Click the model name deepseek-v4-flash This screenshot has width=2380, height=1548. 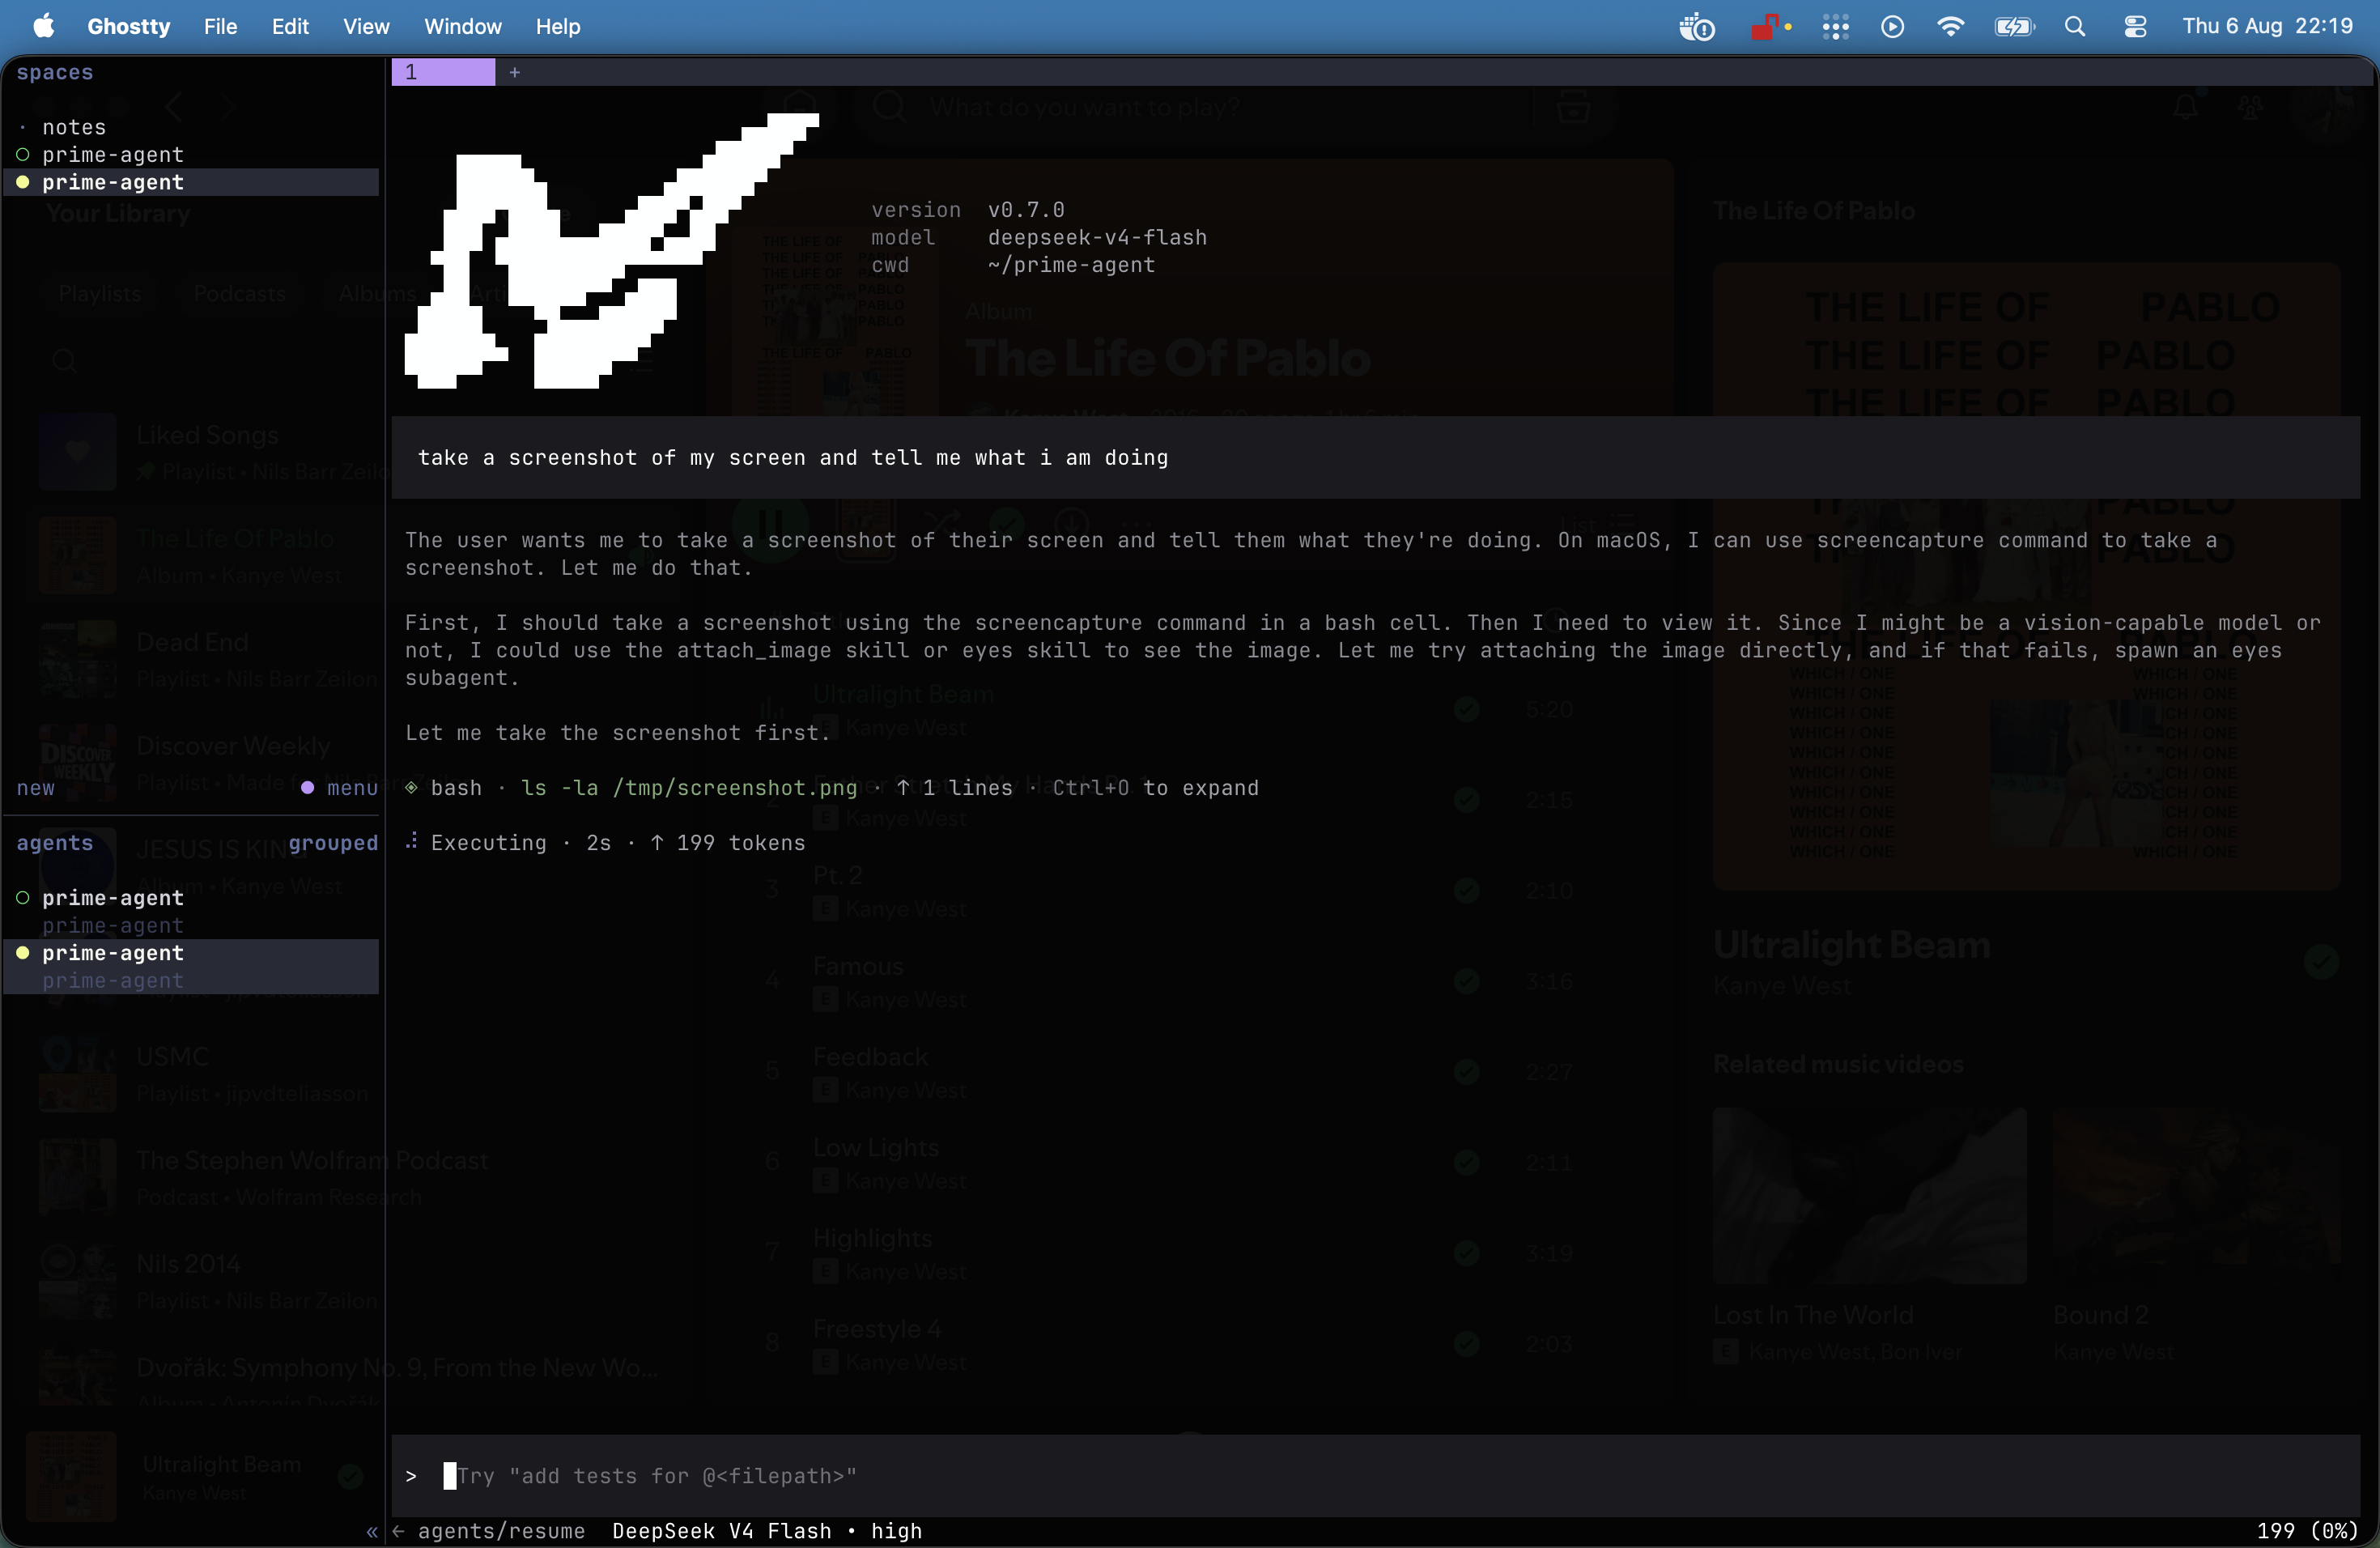pos(1097,237)
